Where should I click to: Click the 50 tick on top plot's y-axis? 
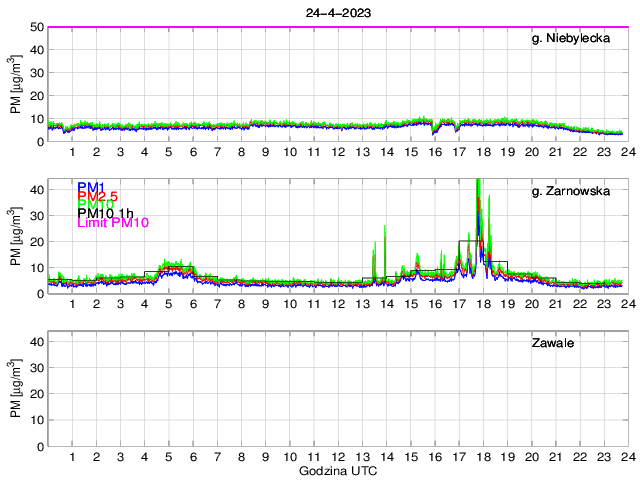pyautogui.click(x=35, y=27)
